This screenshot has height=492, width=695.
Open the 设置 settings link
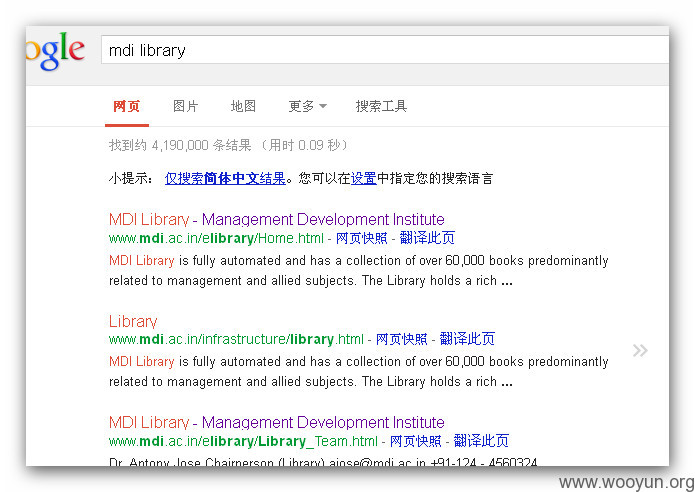pos(363,179)
